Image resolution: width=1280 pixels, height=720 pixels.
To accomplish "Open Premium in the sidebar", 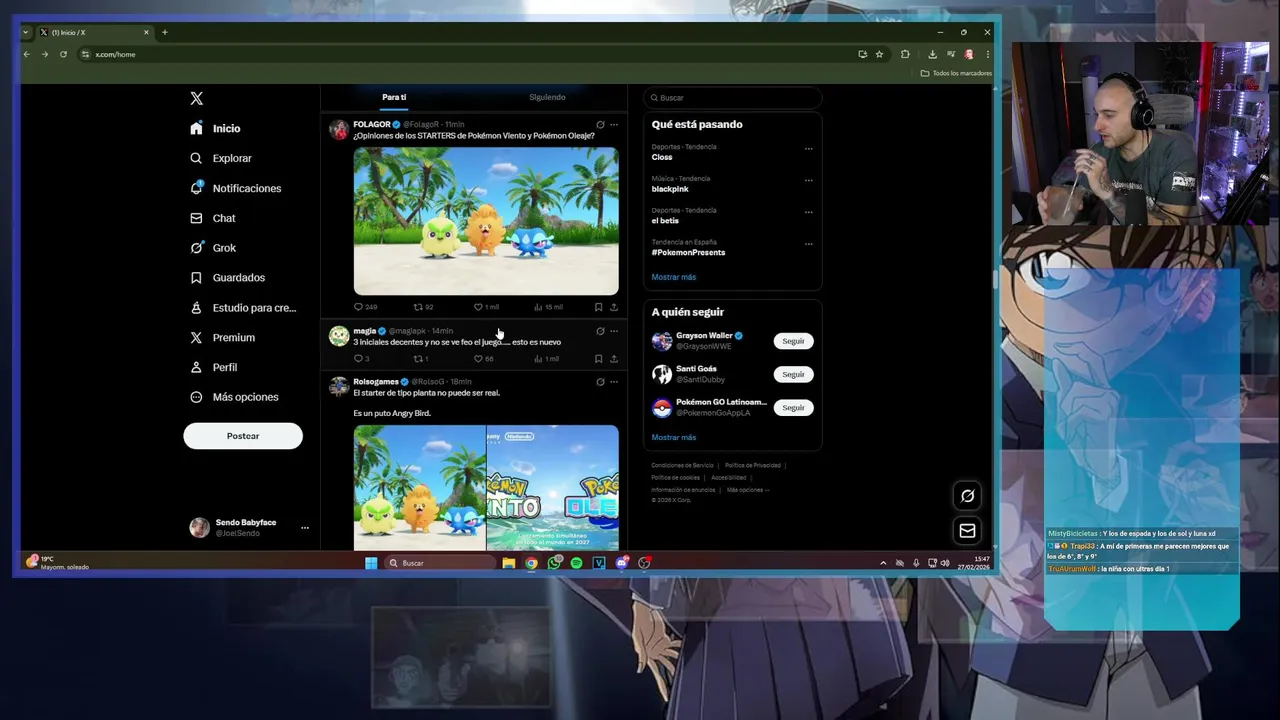I will [222, 338].
